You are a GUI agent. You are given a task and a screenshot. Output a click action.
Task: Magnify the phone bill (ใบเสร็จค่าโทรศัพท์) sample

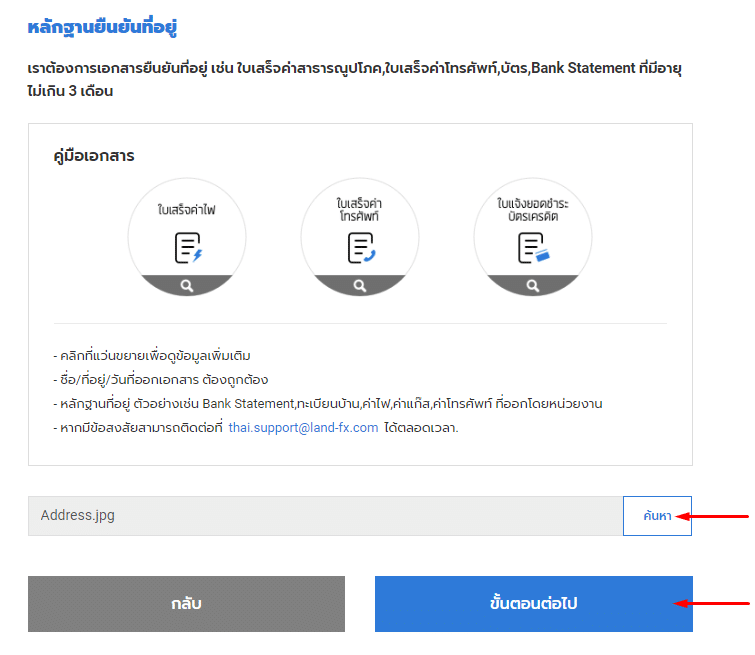tap(360, 285)
